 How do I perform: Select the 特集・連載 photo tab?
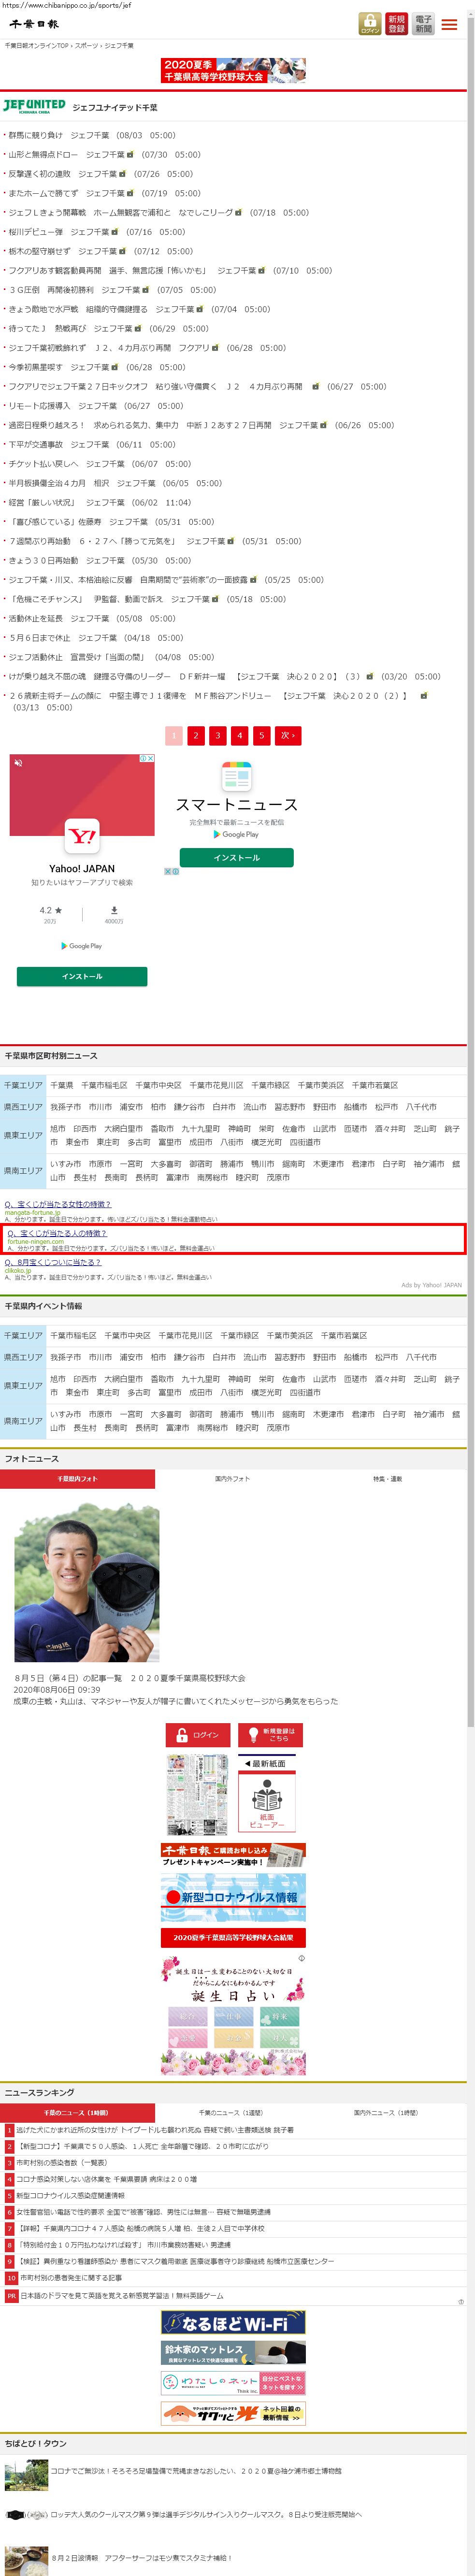pos(387,1478)
